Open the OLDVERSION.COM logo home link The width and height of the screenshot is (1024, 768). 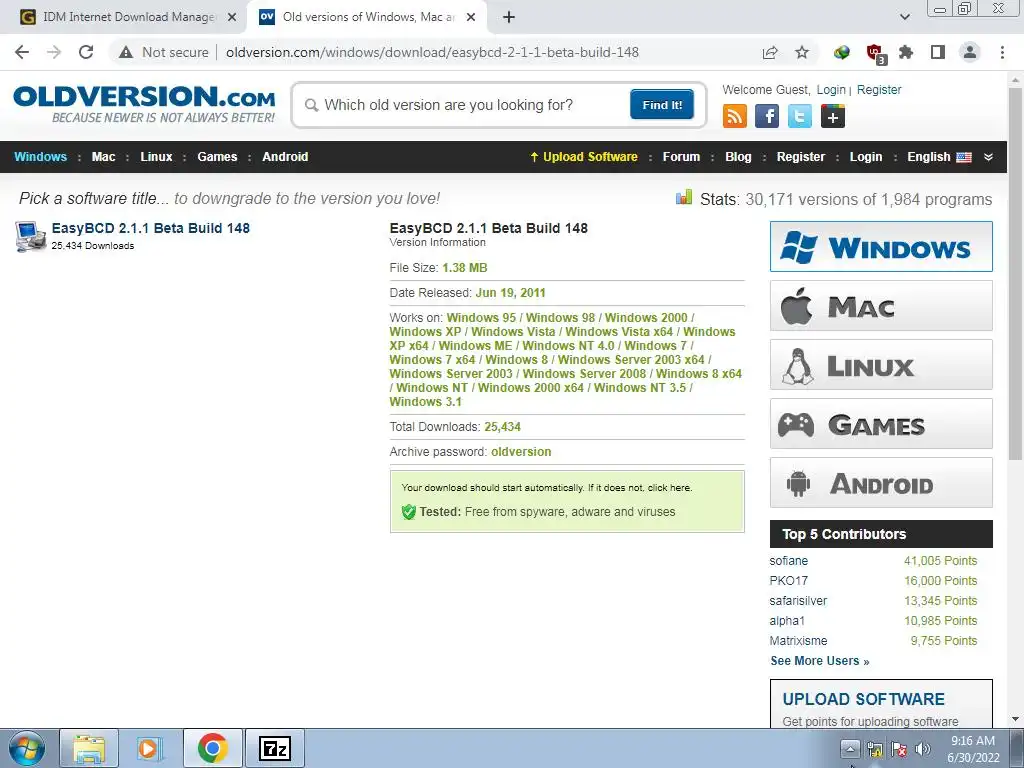coord(144,103)
